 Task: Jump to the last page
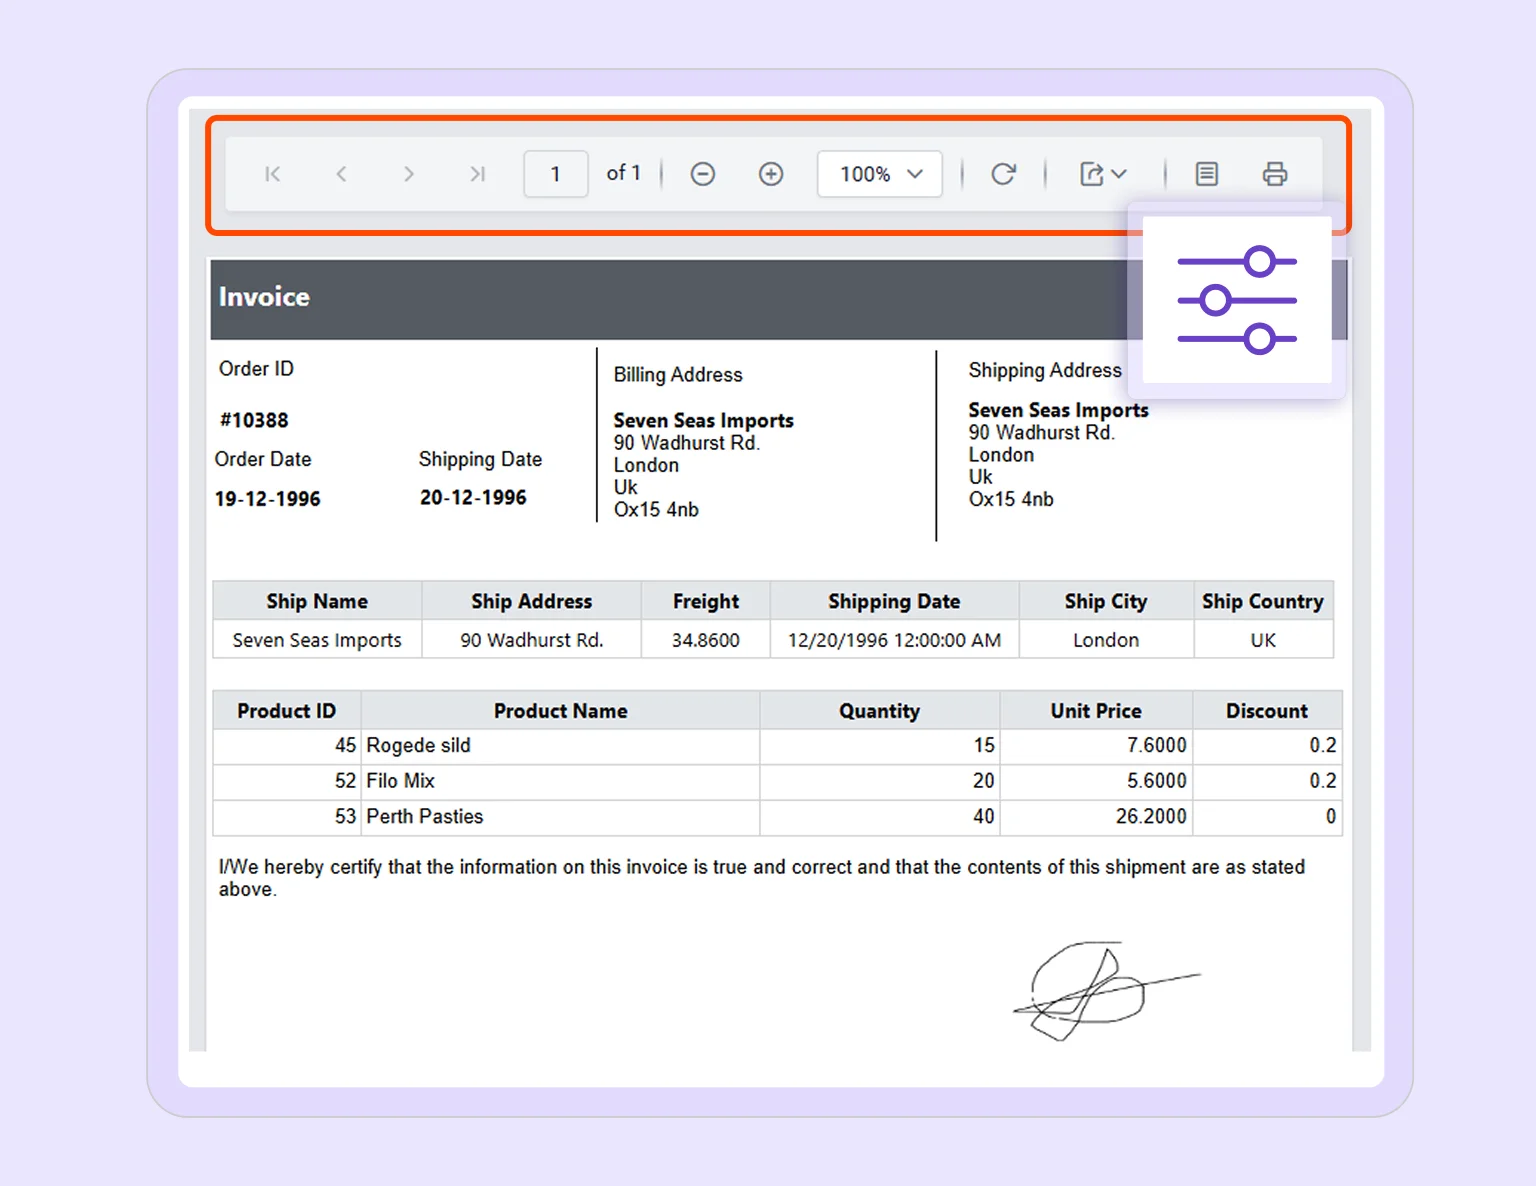click(477, 173)
